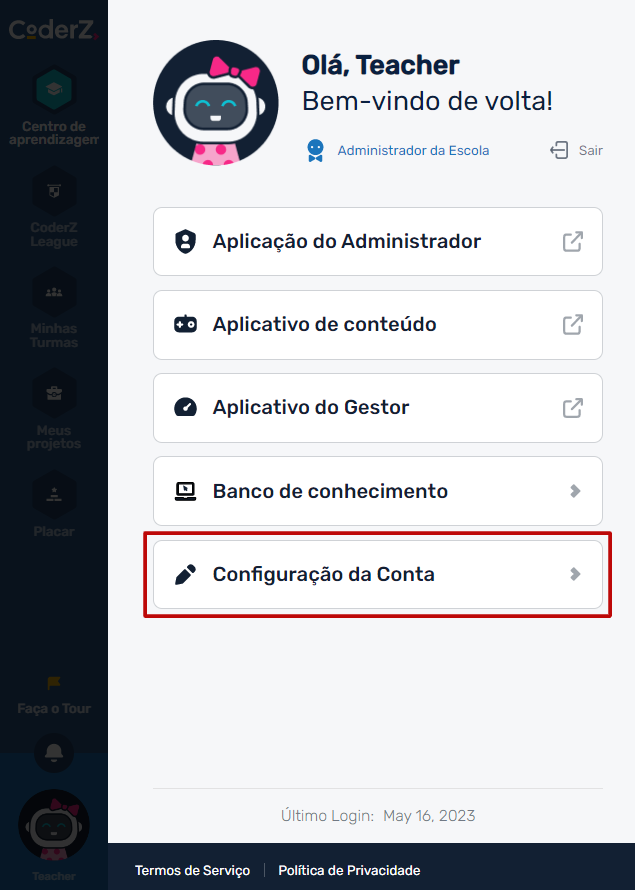
Task: Click external link icon for Aplicação do Administrador
Action: point(573,241)
